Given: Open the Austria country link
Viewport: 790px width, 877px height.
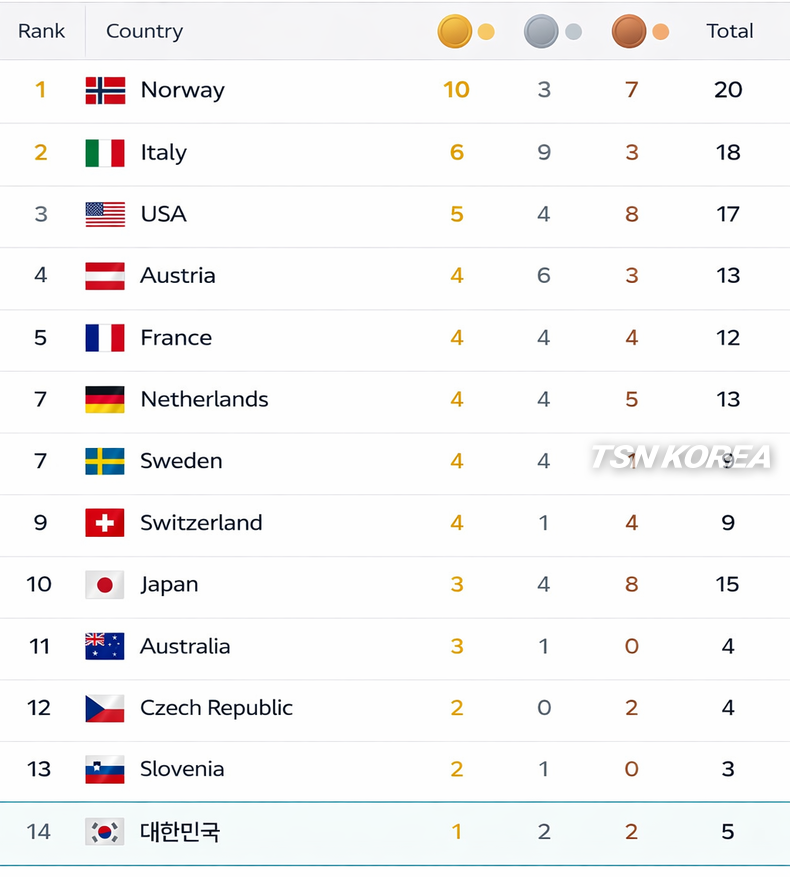Looking at the screenshot, I should 178,276.
